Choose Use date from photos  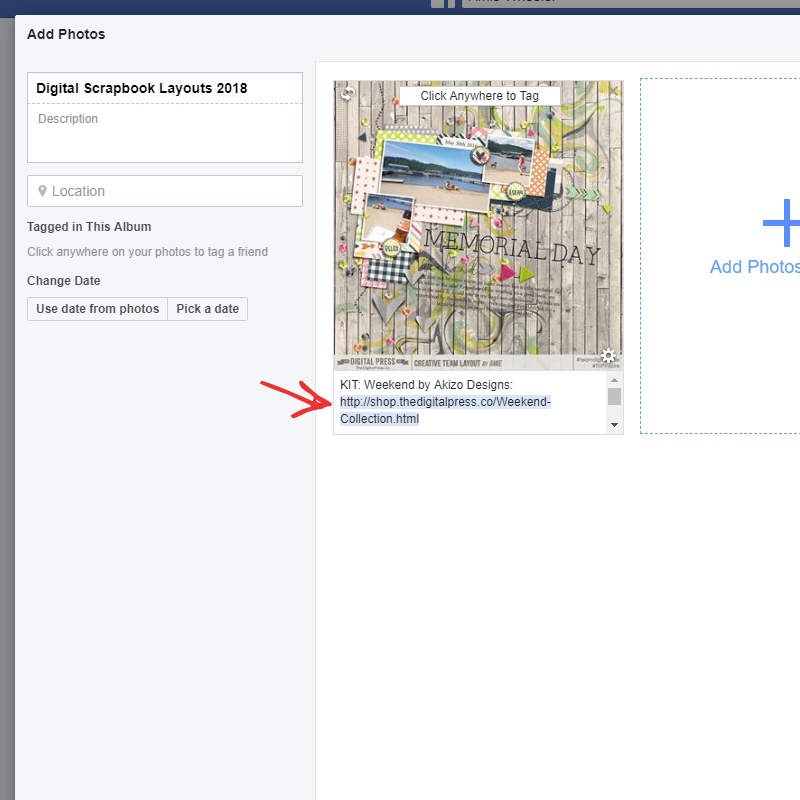(97, 309)
